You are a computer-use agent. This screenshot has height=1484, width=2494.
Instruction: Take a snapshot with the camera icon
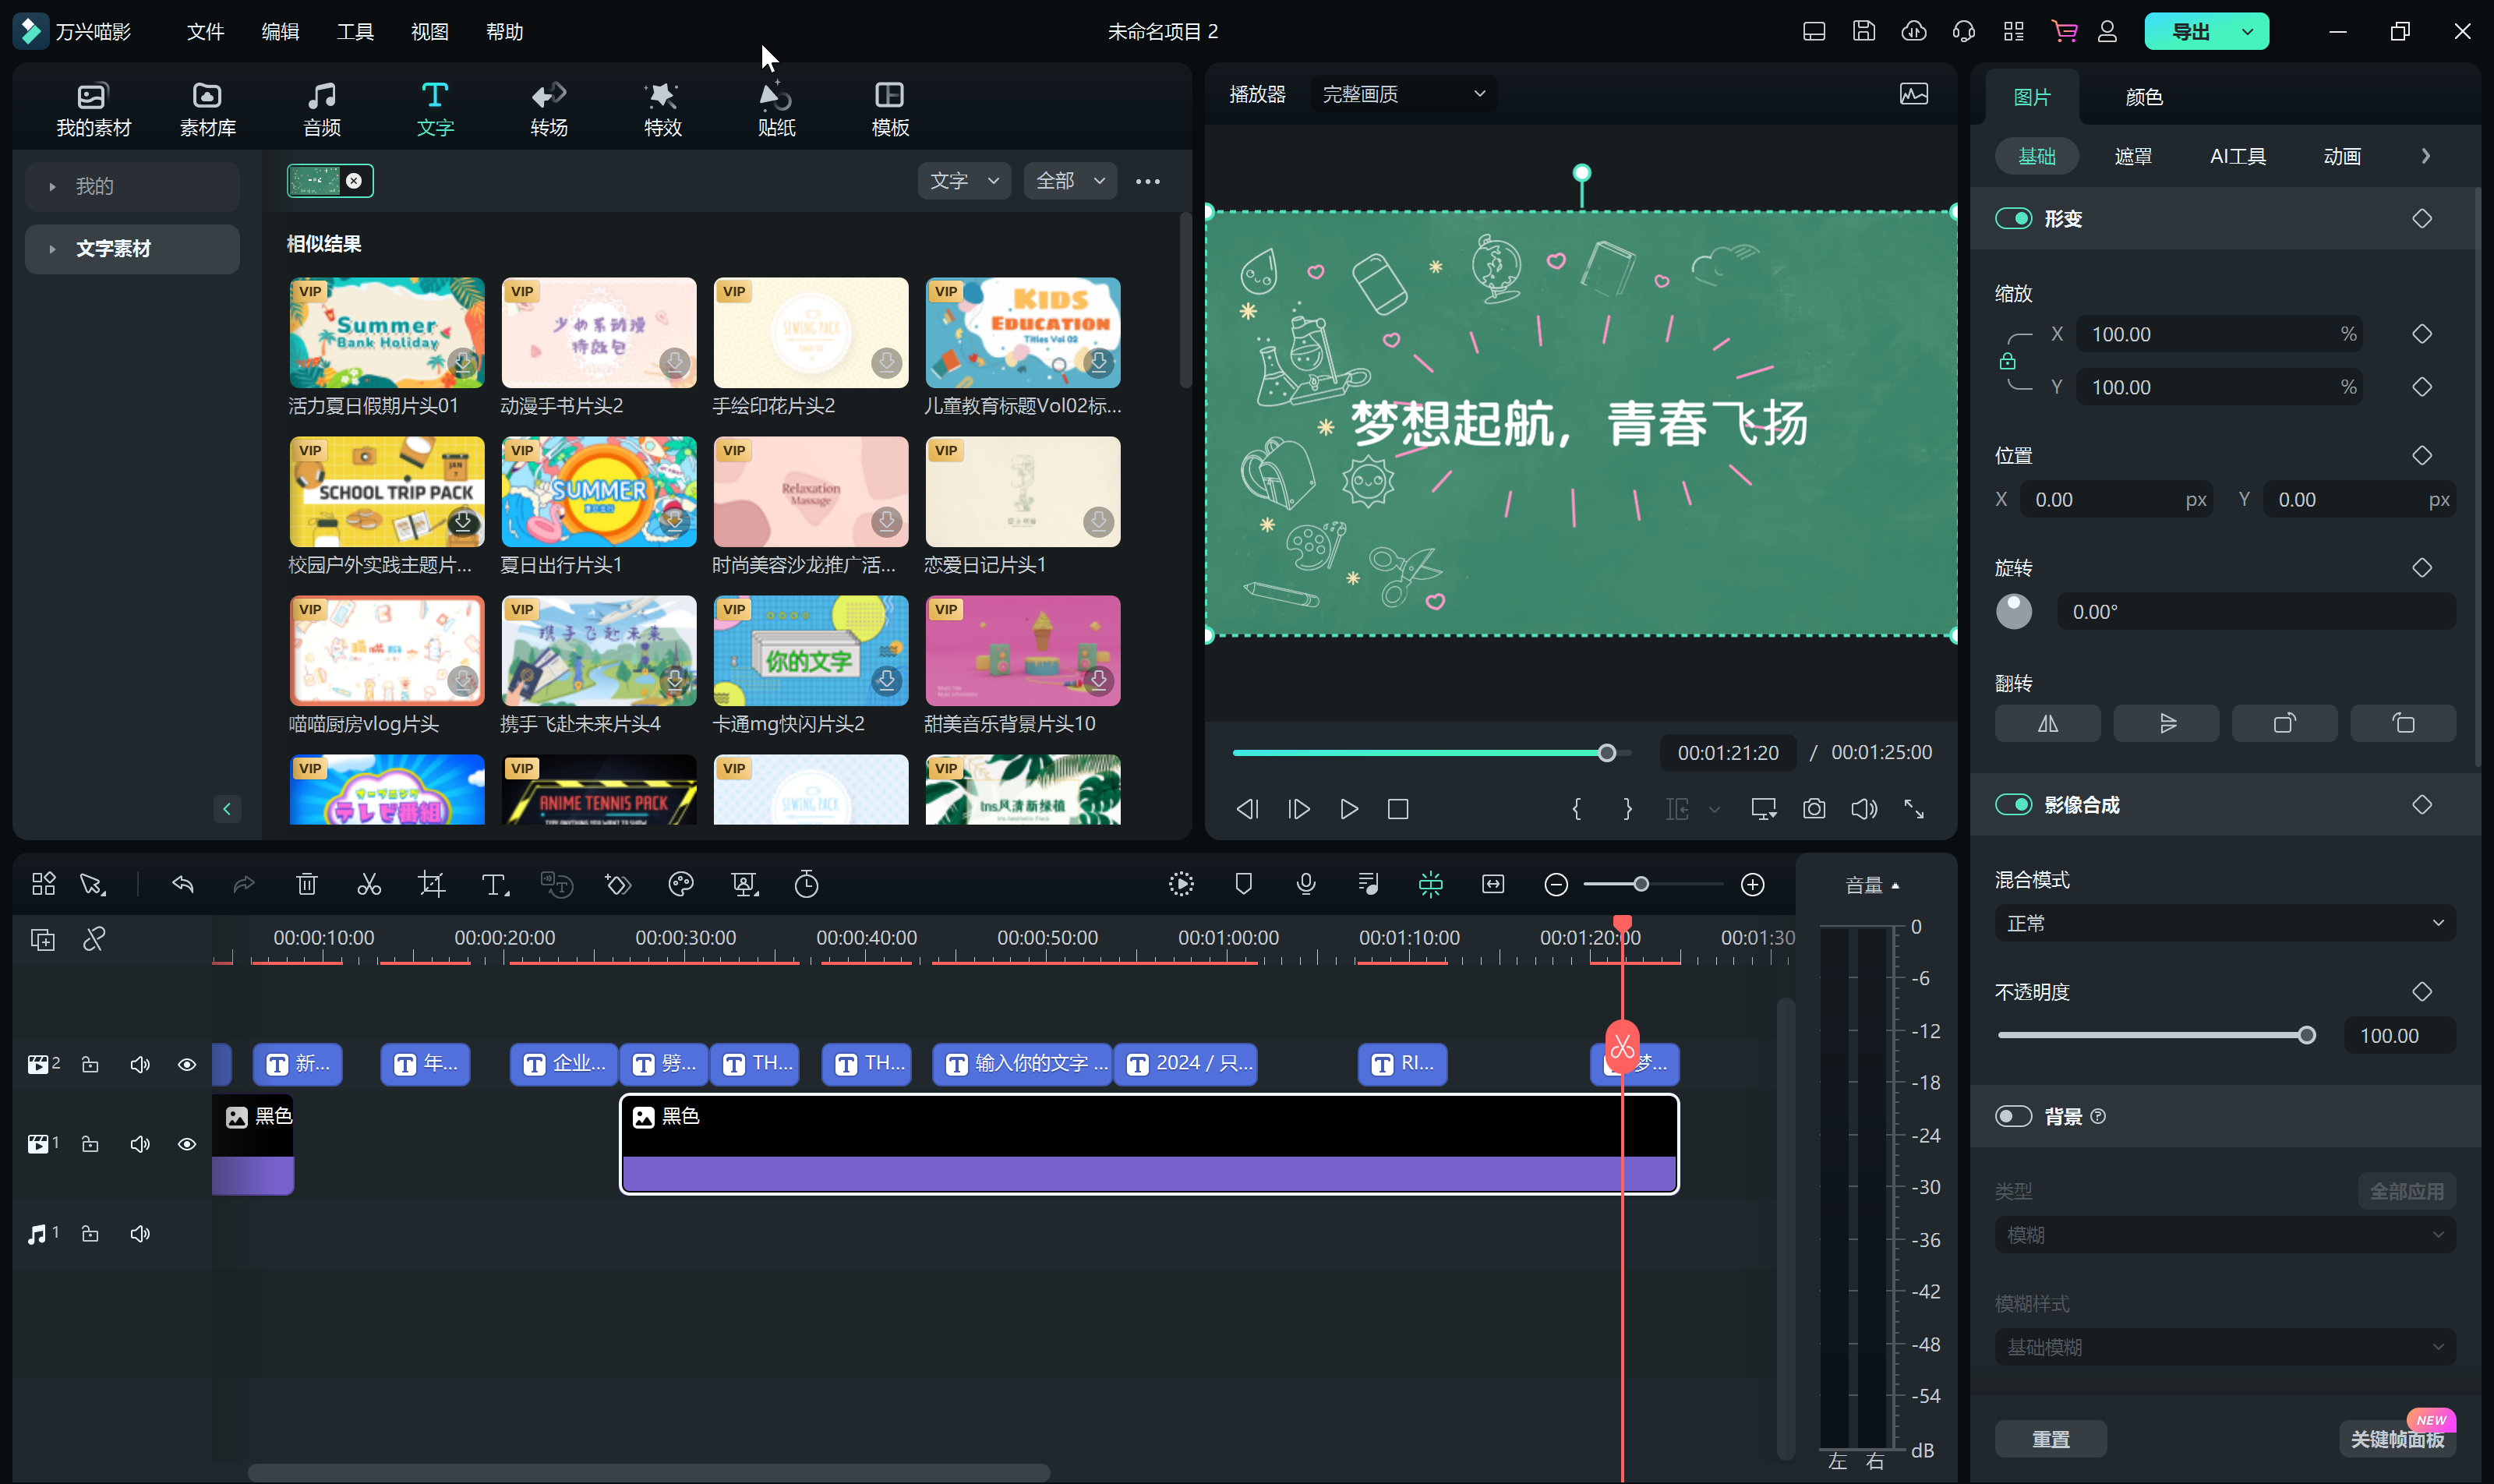click(x=1813, y=809)
